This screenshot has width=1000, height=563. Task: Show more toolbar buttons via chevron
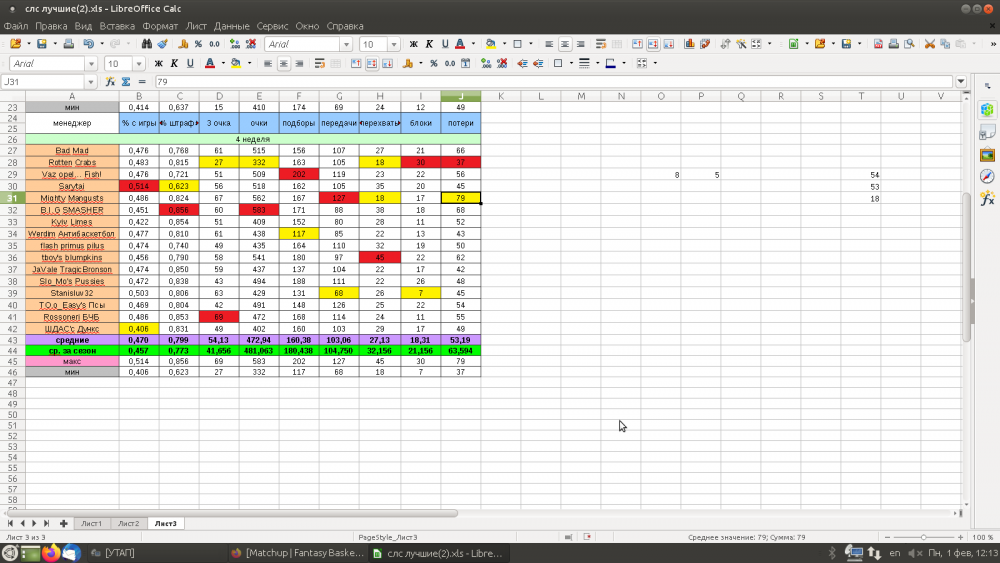(993, 44)
